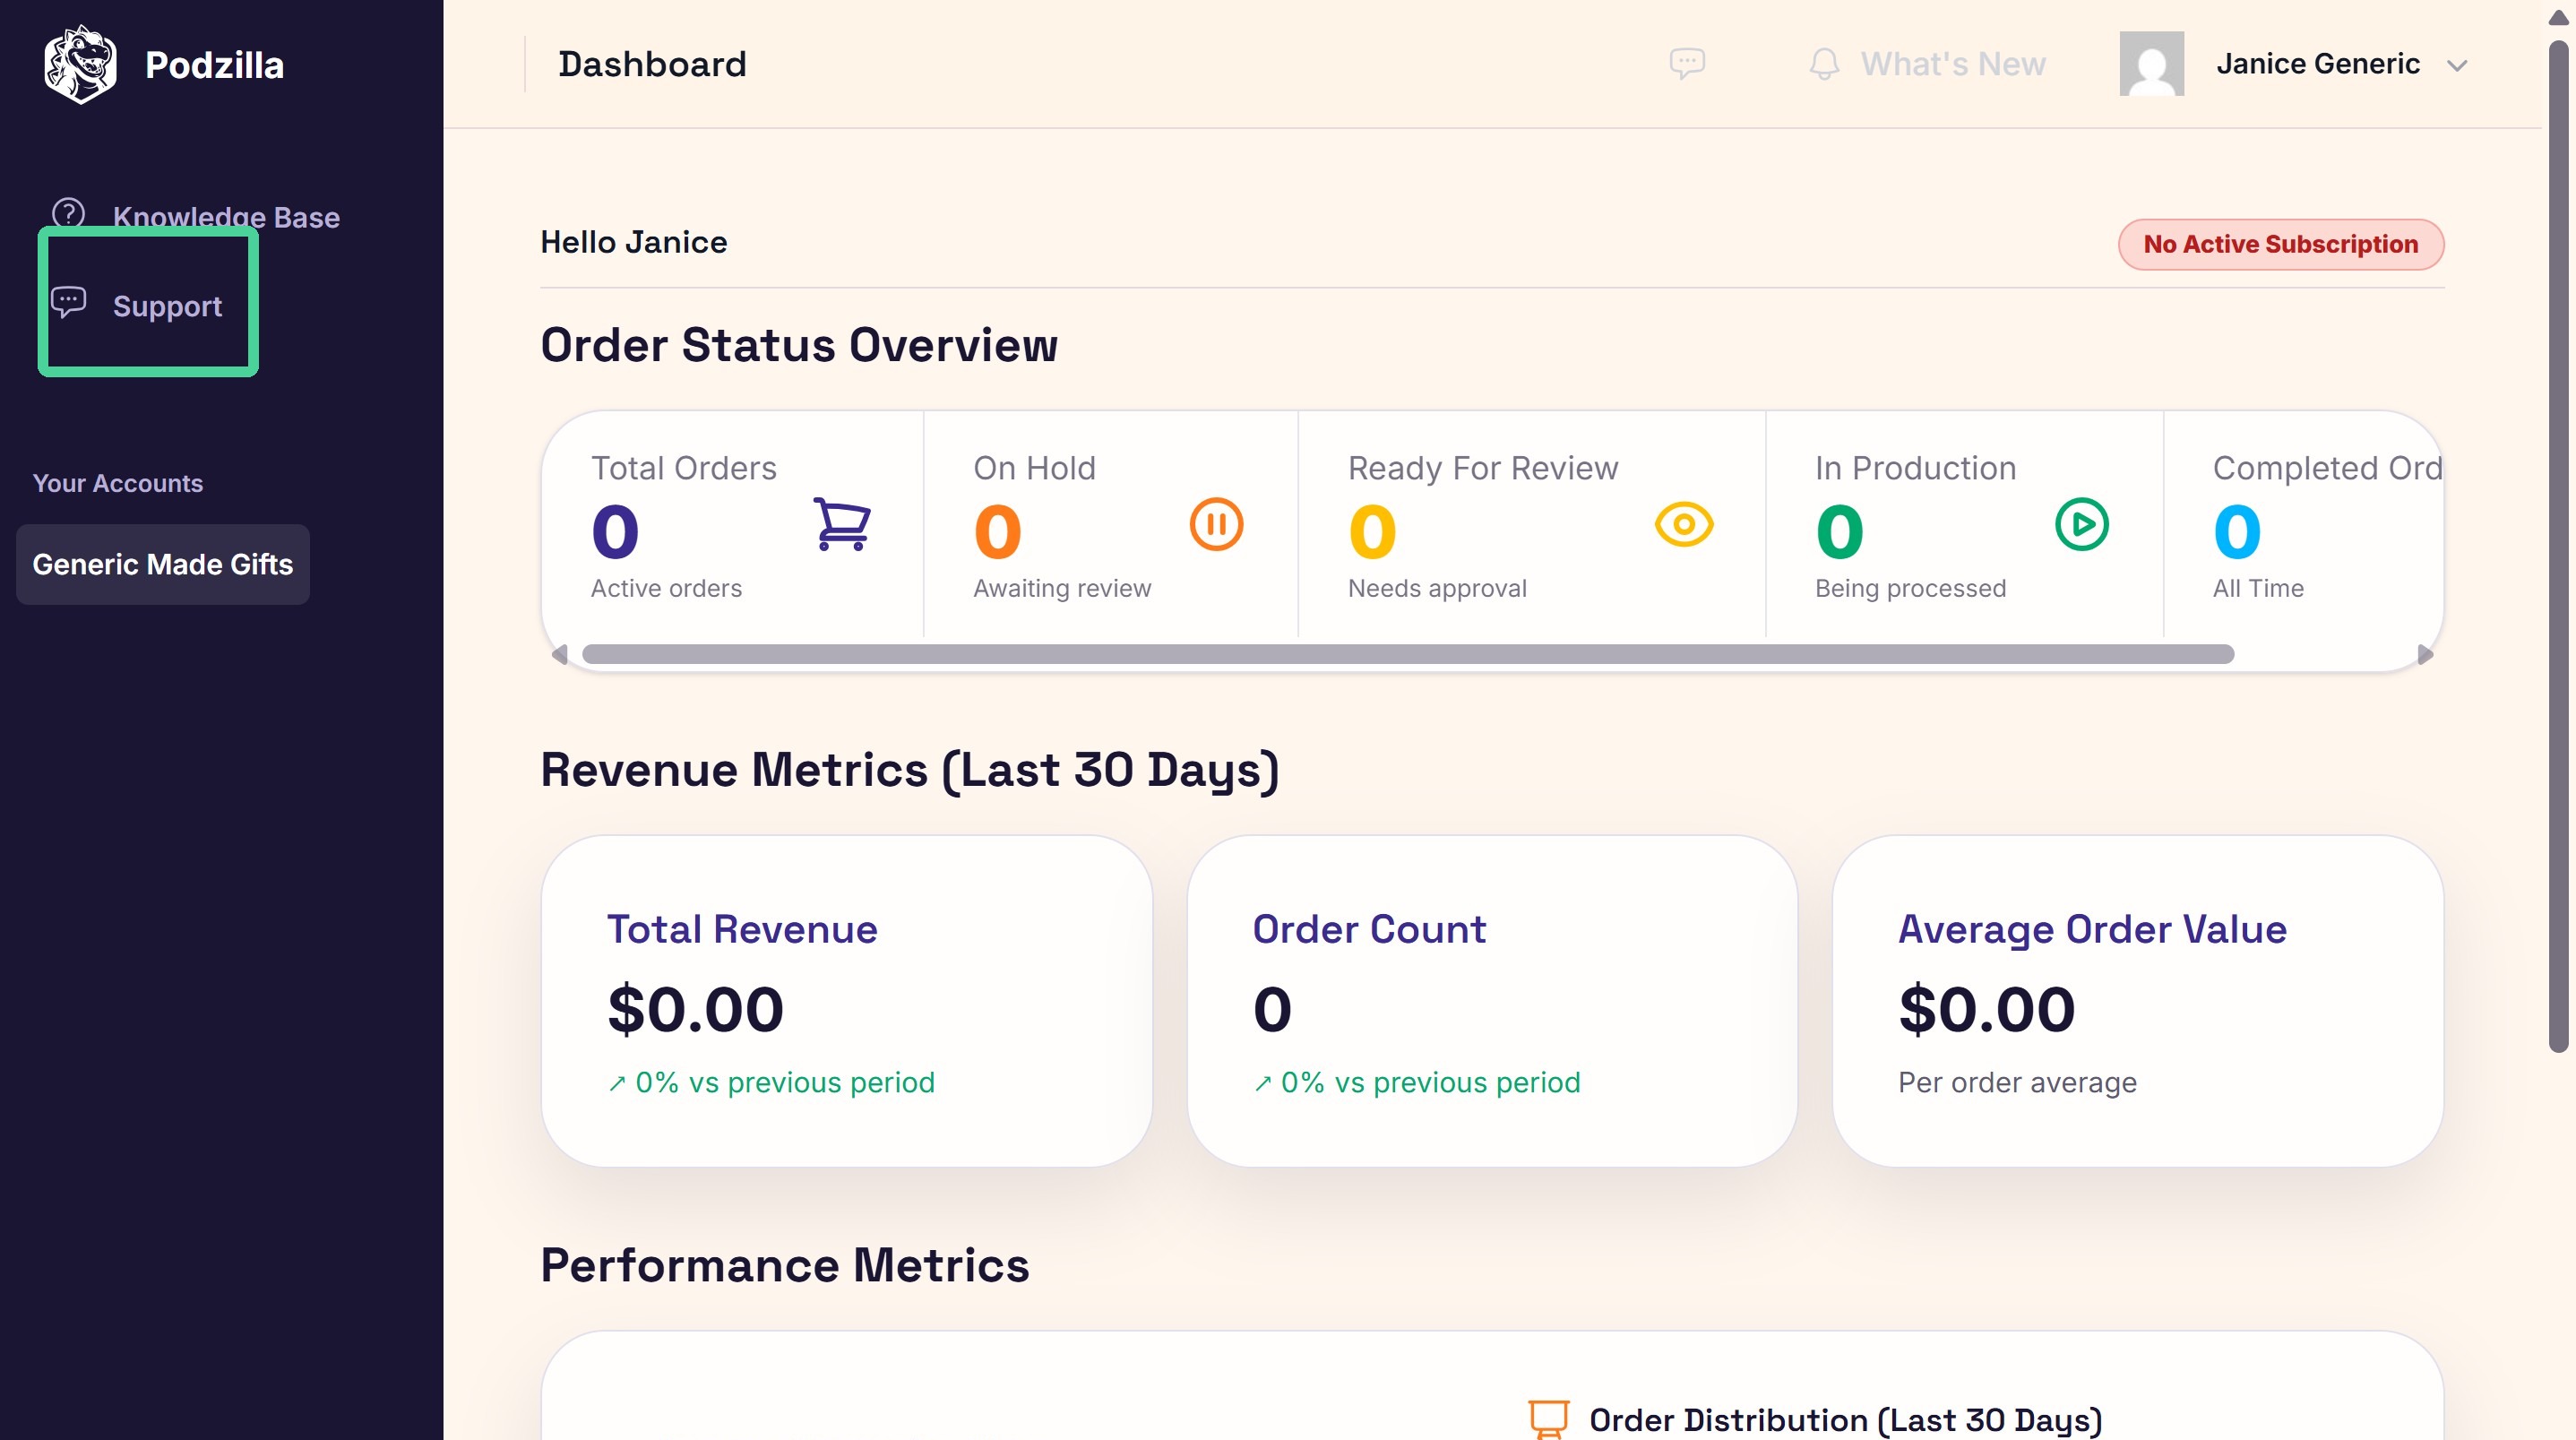Viewport: 2576px width, 1440px height.
Task: Click the Support speech bubble icon
Action: point(68,302)
